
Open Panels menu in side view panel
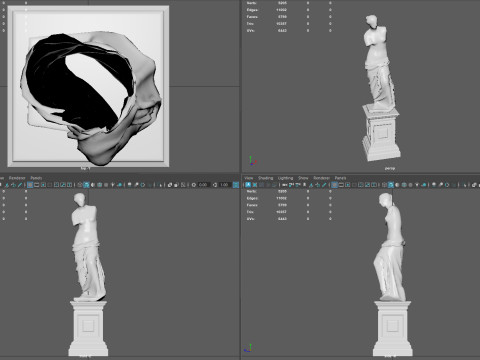pos(340,178)
